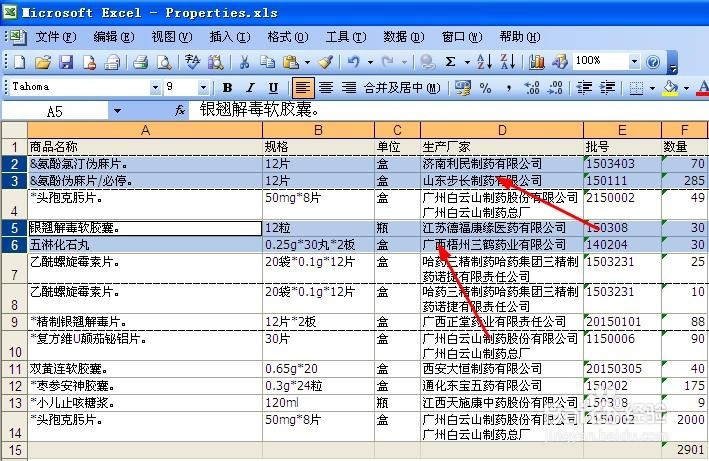Screen dimensions: 709x461
Task: Open the 窗口(W) menu
Action: click(x=462, y=37)
